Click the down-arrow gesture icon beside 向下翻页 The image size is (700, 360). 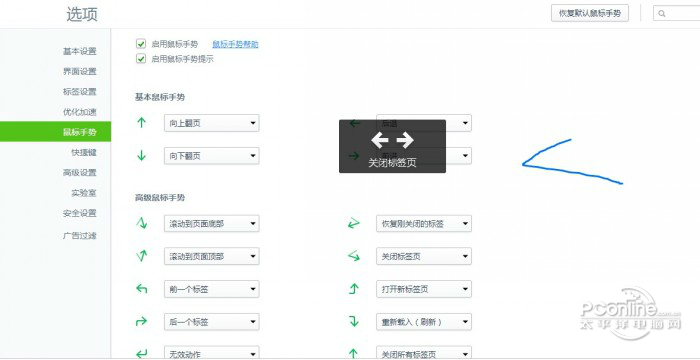[142, 155]
